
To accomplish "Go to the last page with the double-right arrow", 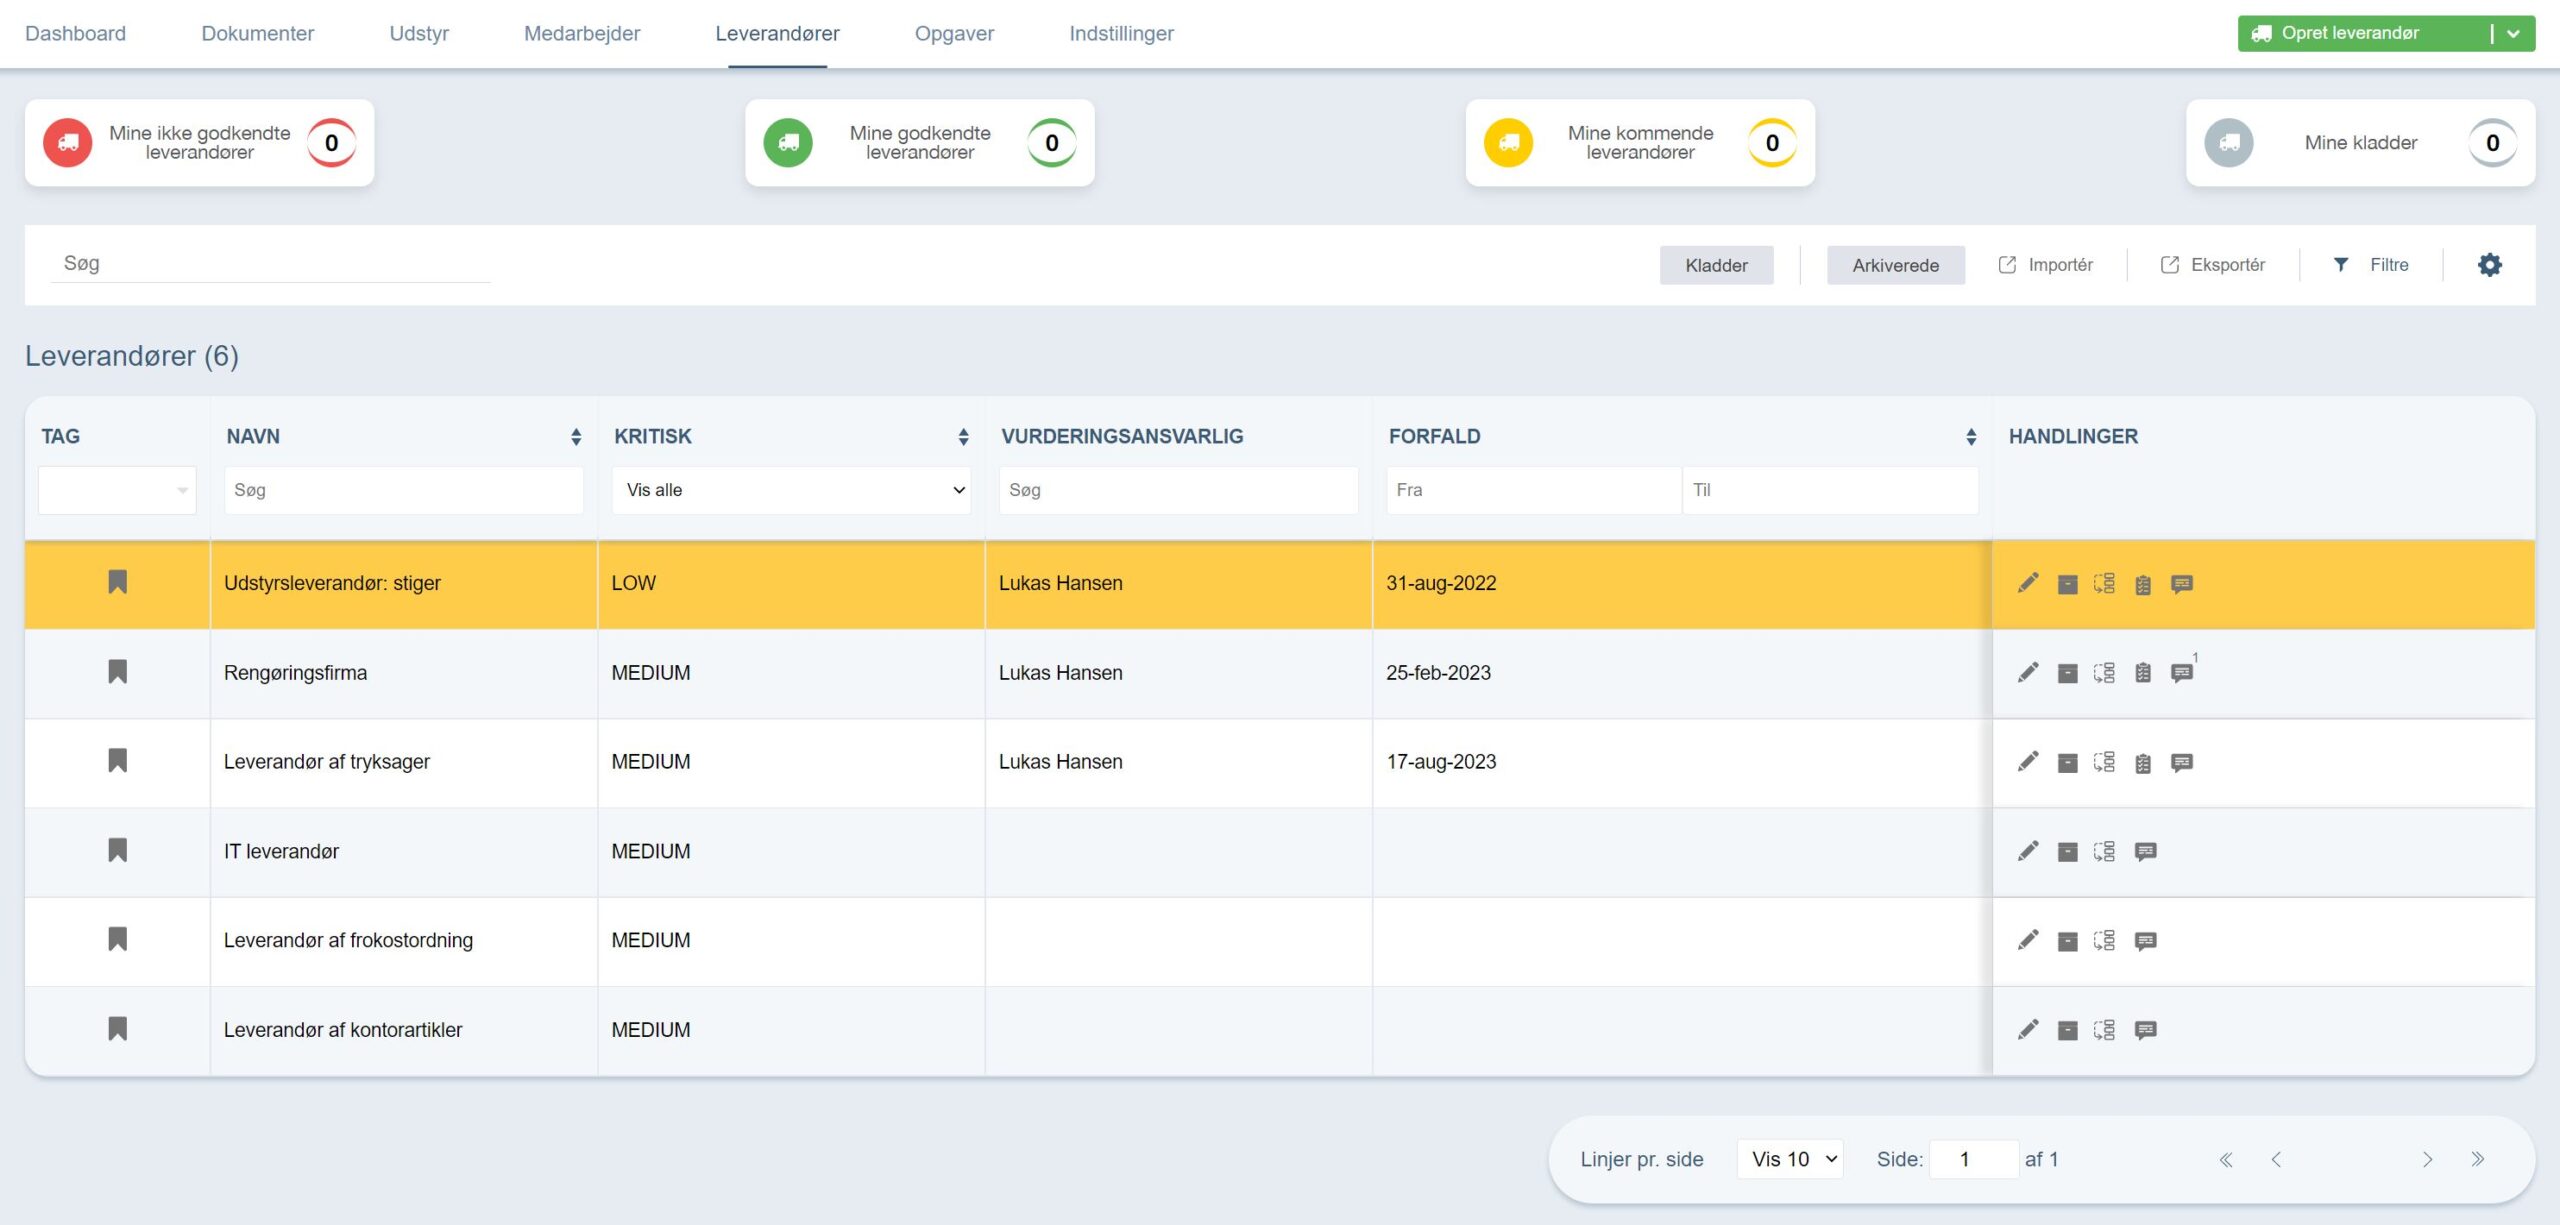I will pos(2477,1160).
